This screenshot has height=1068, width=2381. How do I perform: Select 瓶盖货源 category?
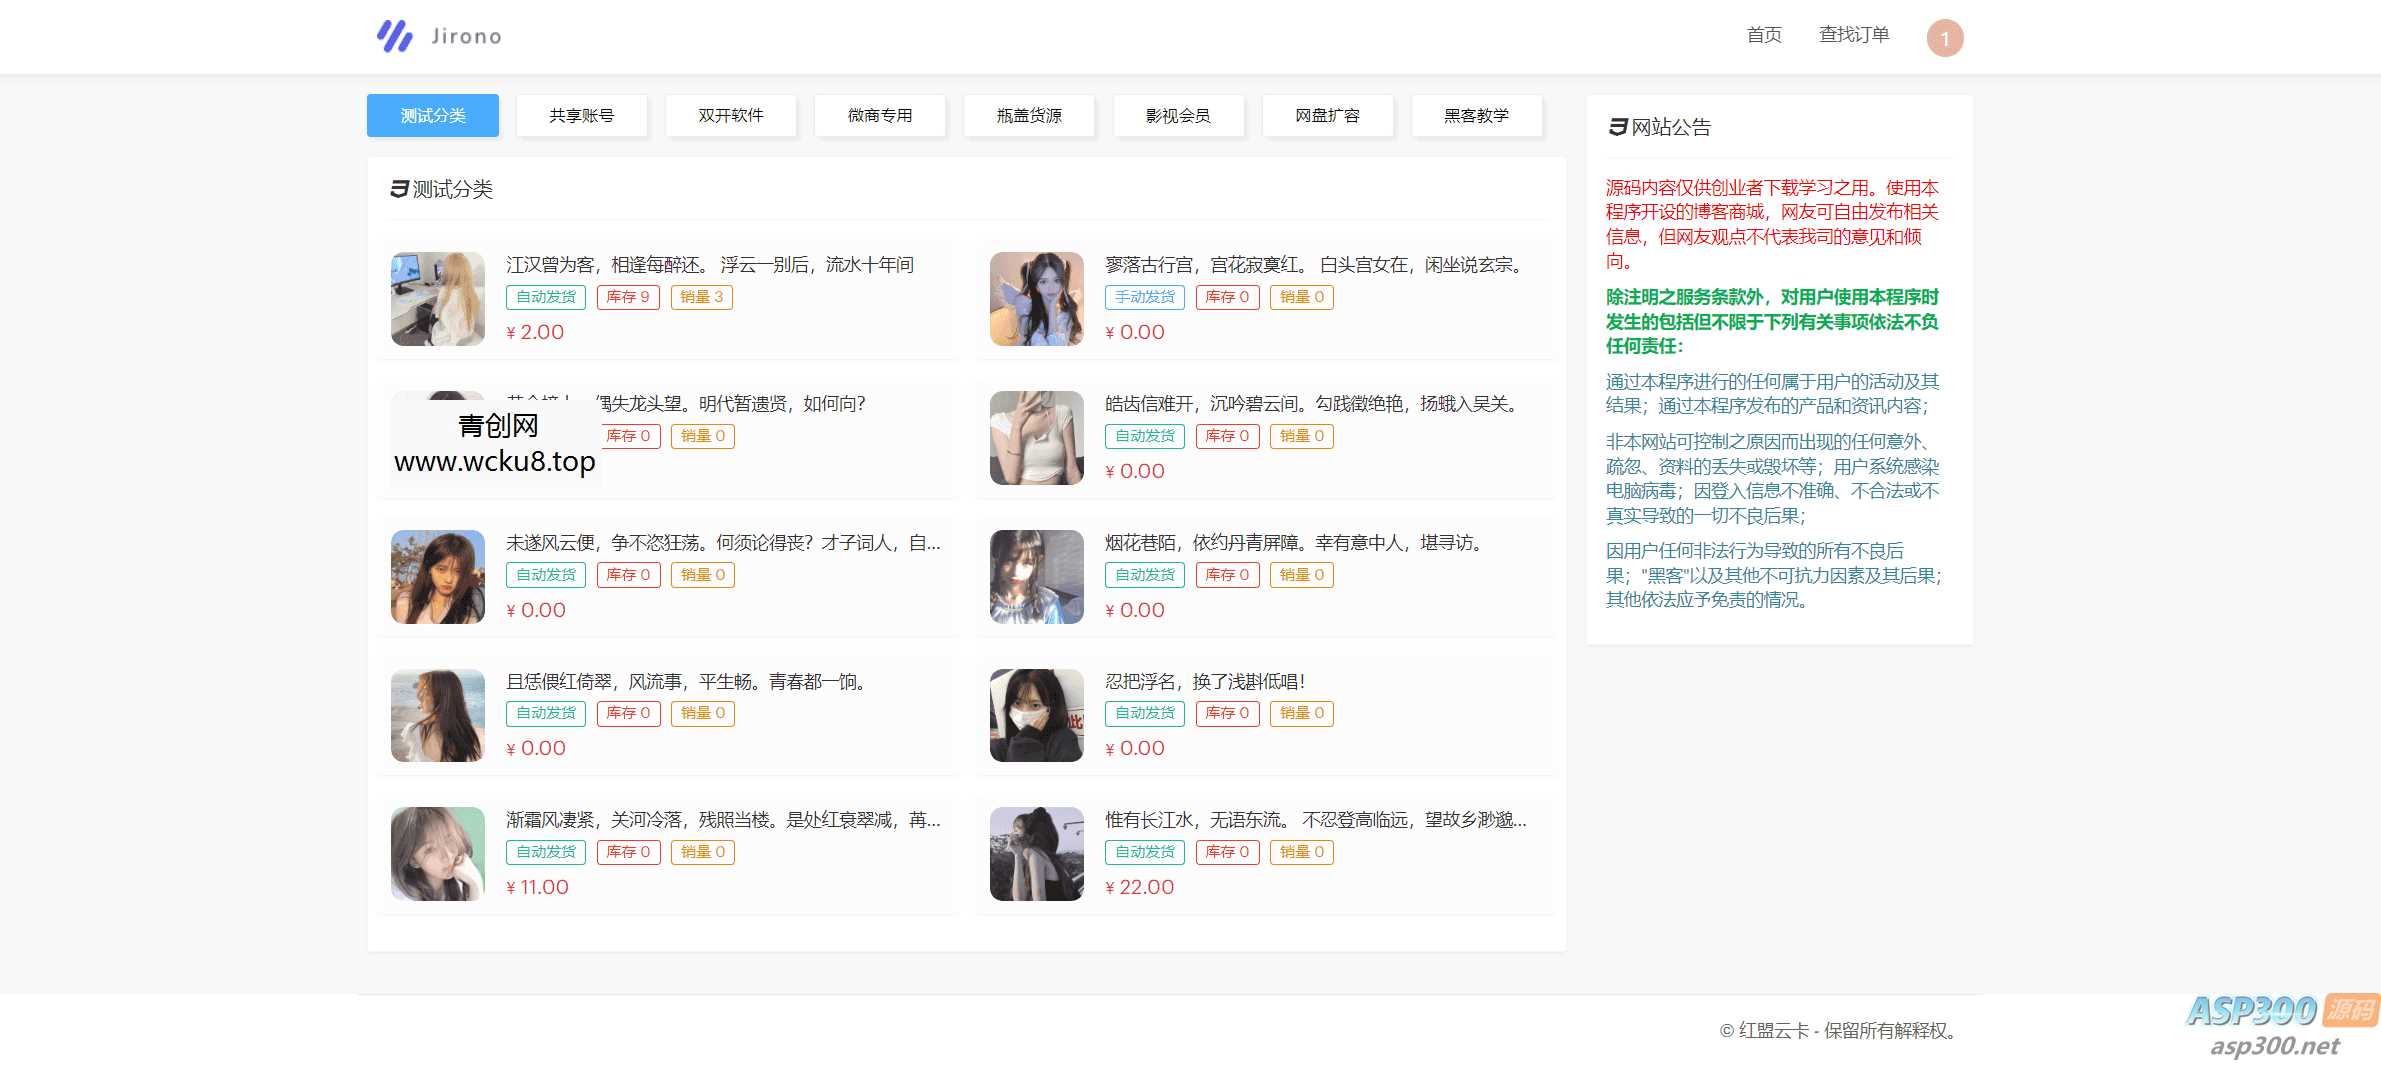[x=1029, y=115]
